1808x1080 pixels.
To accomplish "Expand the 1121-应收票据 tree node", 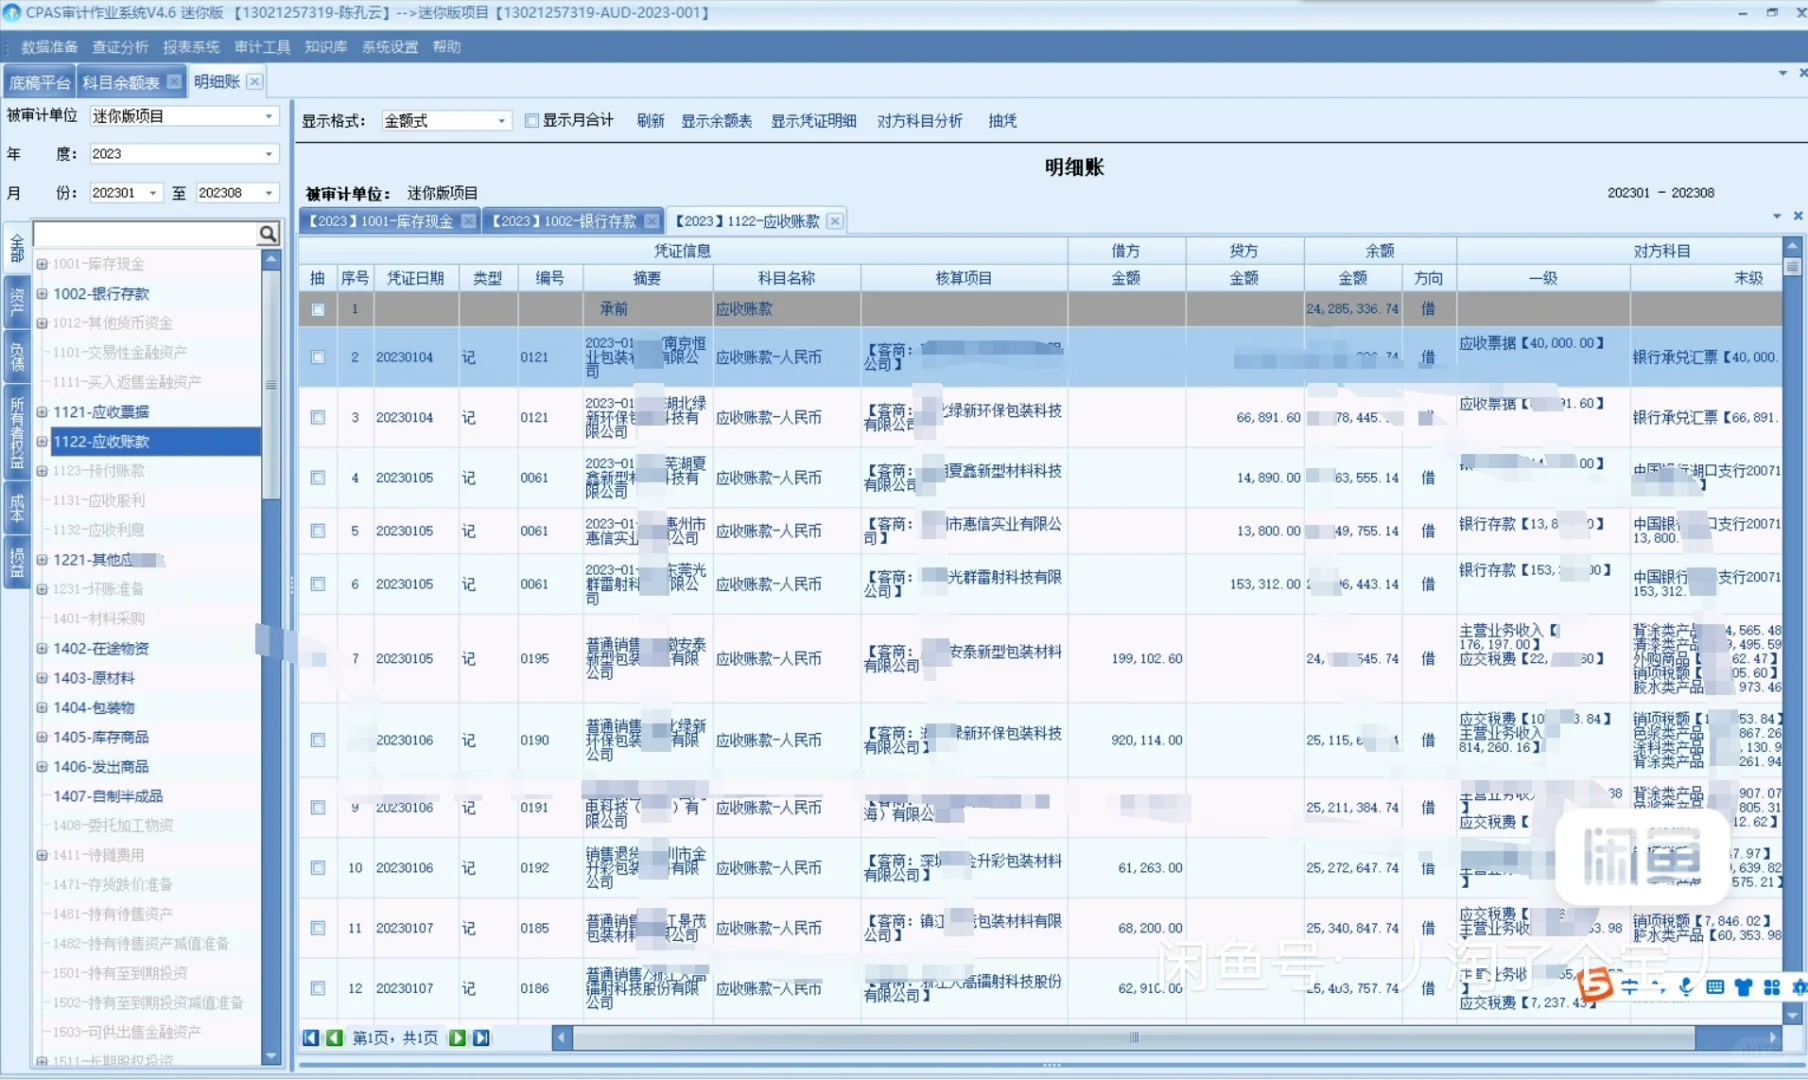I will click(42, 412).
